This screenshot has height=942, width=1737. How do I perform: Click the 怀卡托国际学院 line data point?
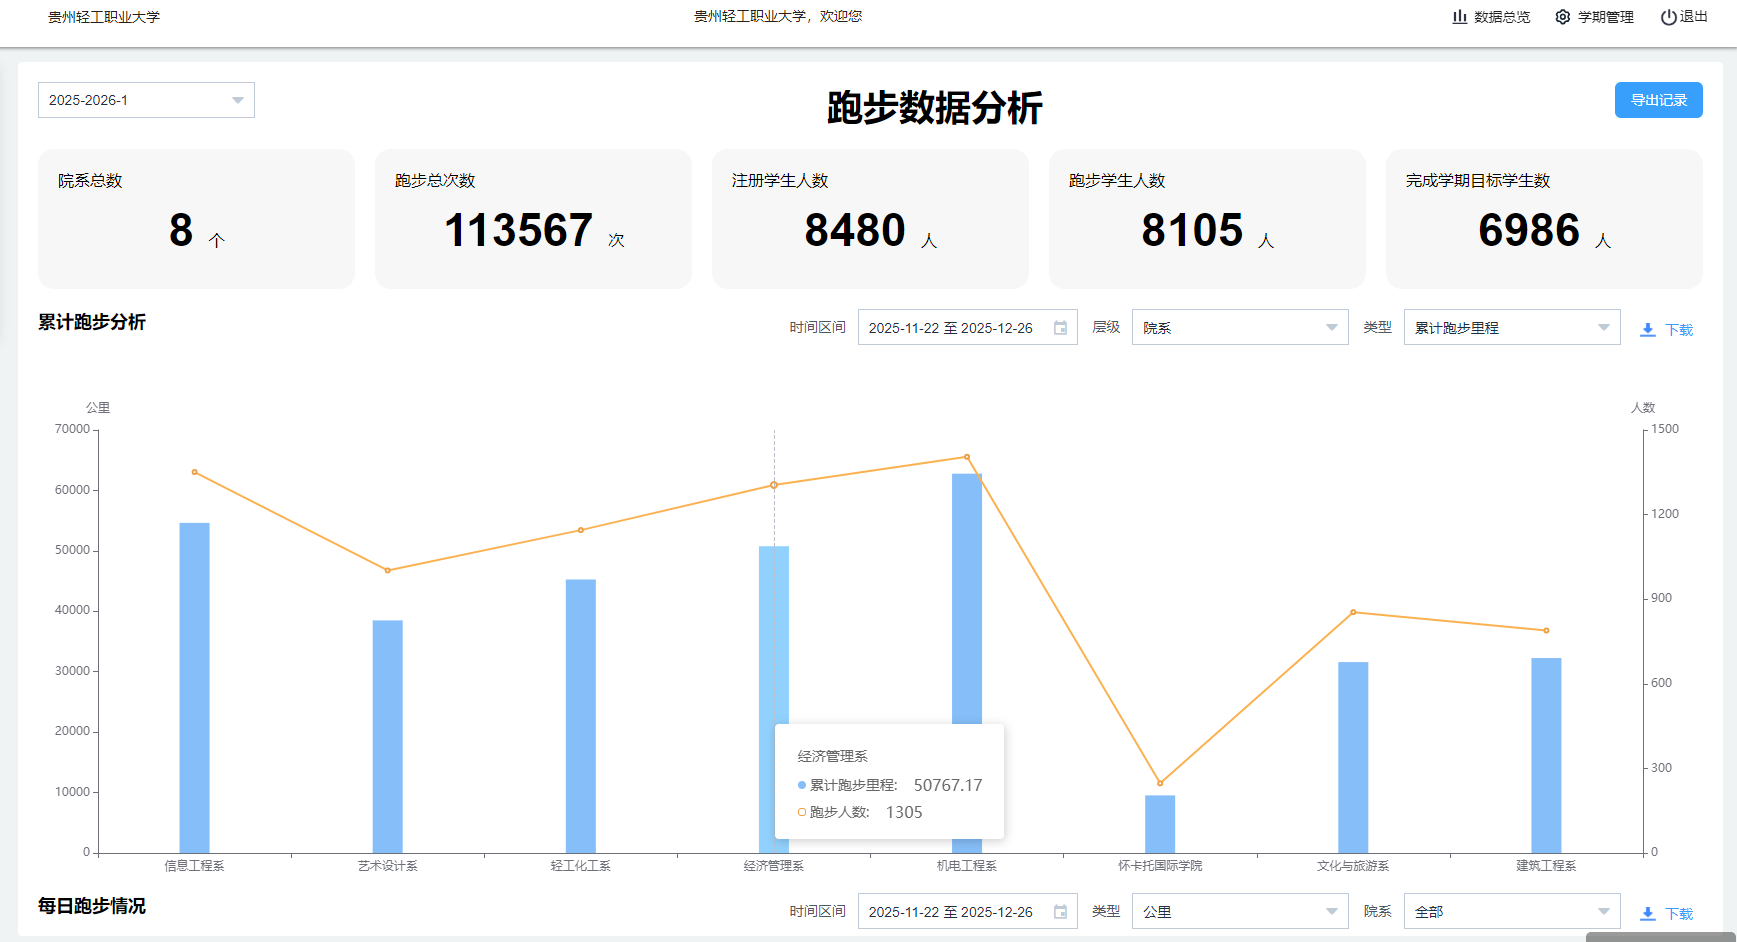point(1160,783)
